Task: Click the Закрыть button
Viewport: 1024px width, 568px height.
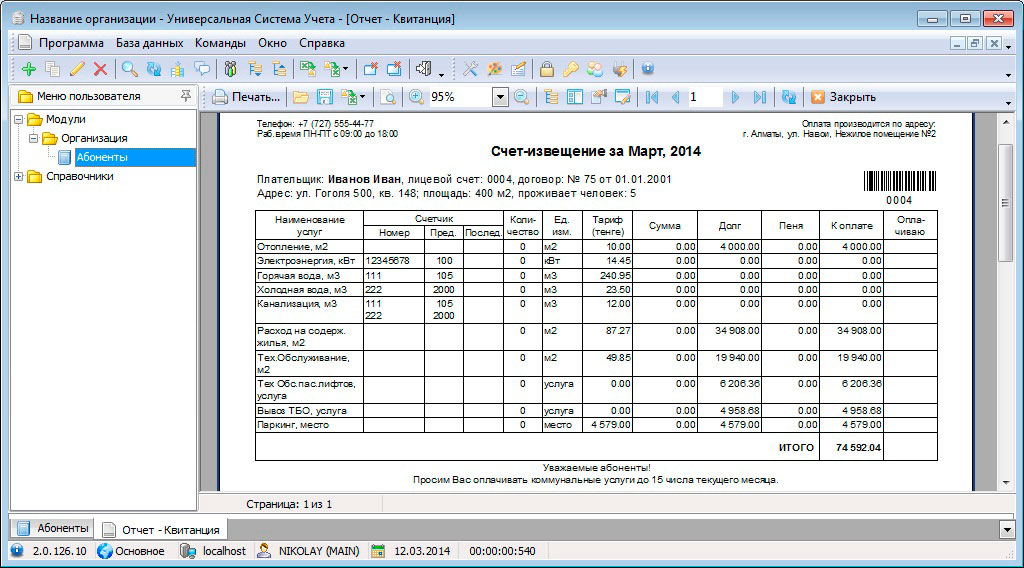Action: click(844, 97)
